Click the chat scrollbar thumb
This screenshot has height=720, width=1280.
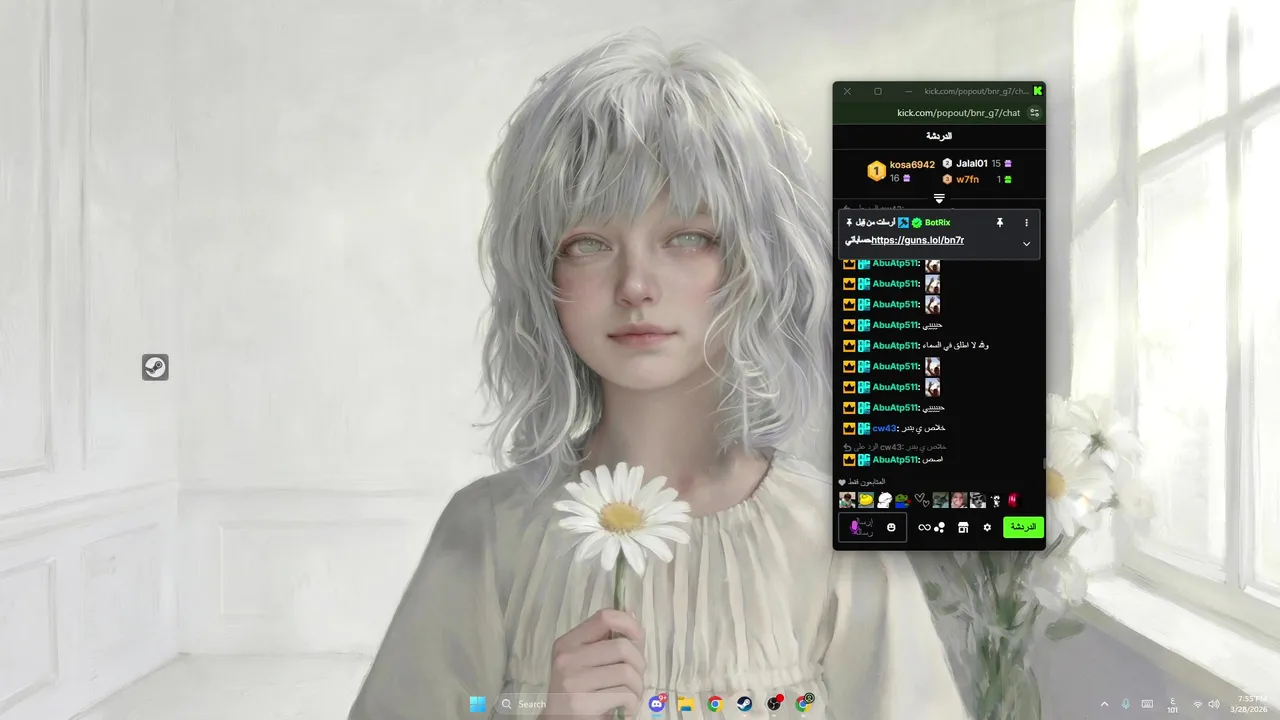click(1044, 463)
